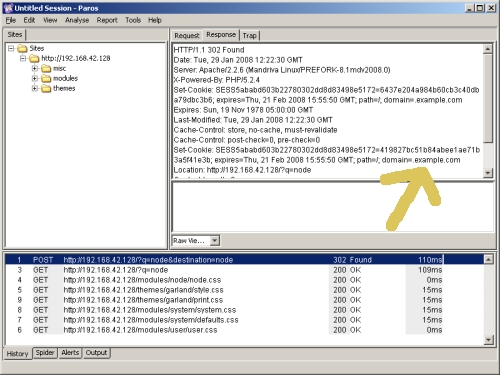The image size is (500, 375).
Task: Click the 302 Found status cell
Action: coord(352,260)
